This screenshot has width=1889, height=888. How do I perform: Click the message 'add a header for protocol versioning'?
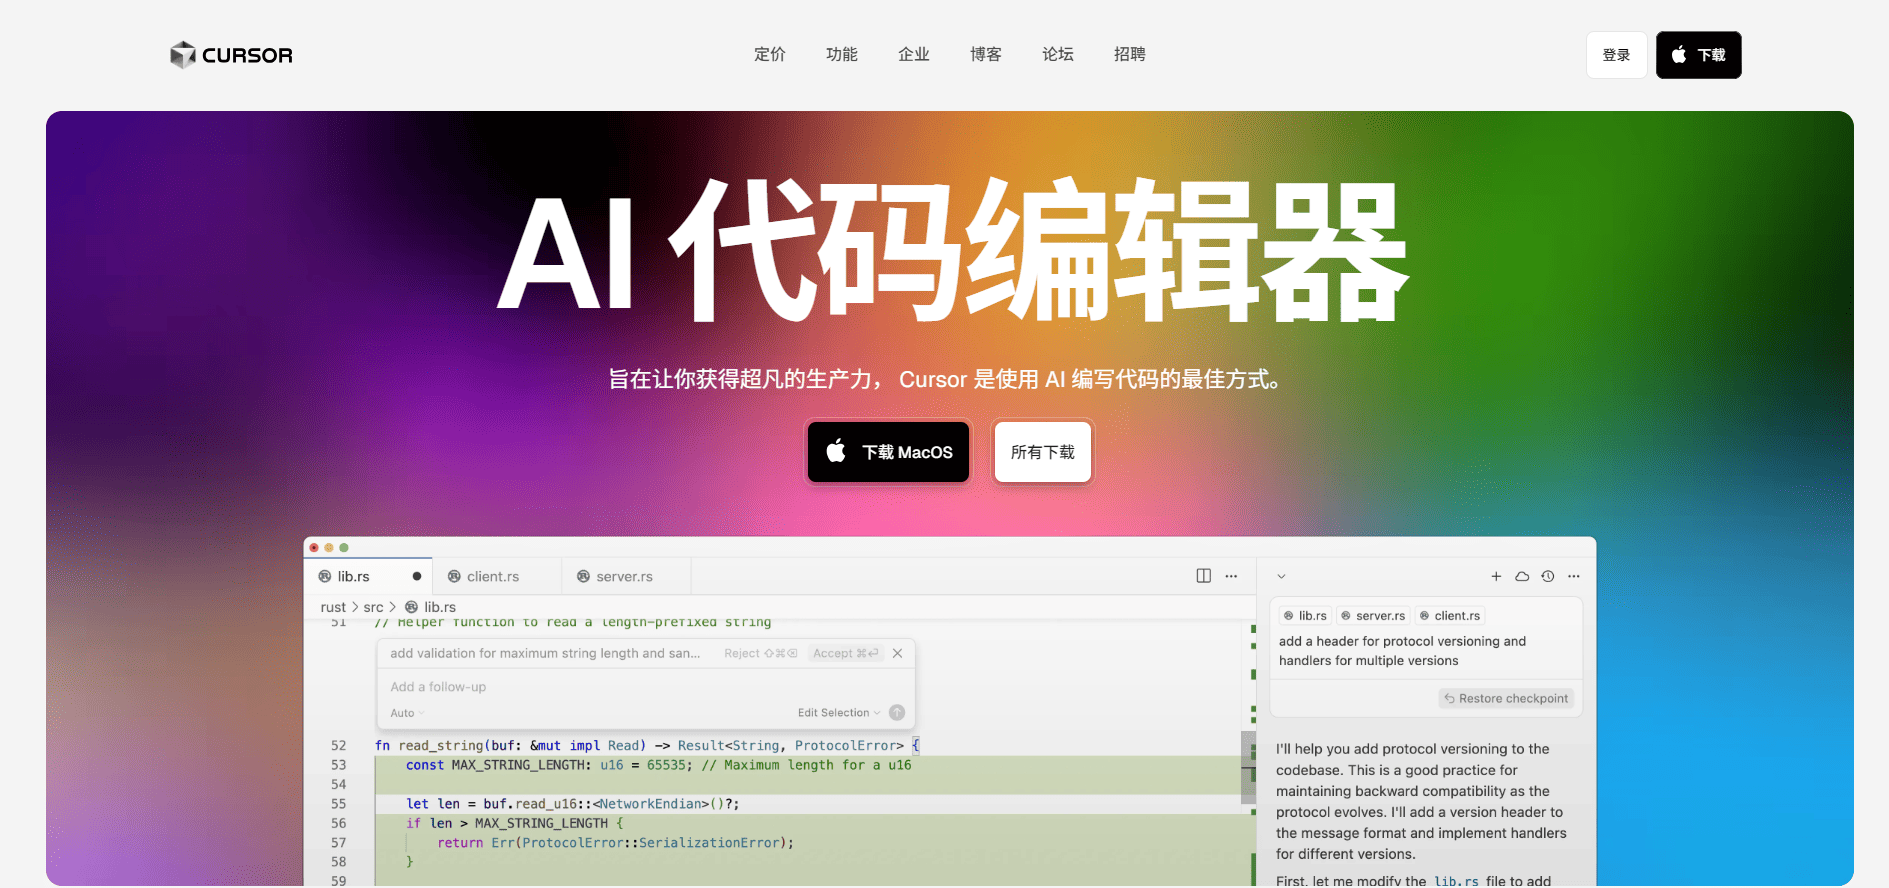[x=1402, y=651]
